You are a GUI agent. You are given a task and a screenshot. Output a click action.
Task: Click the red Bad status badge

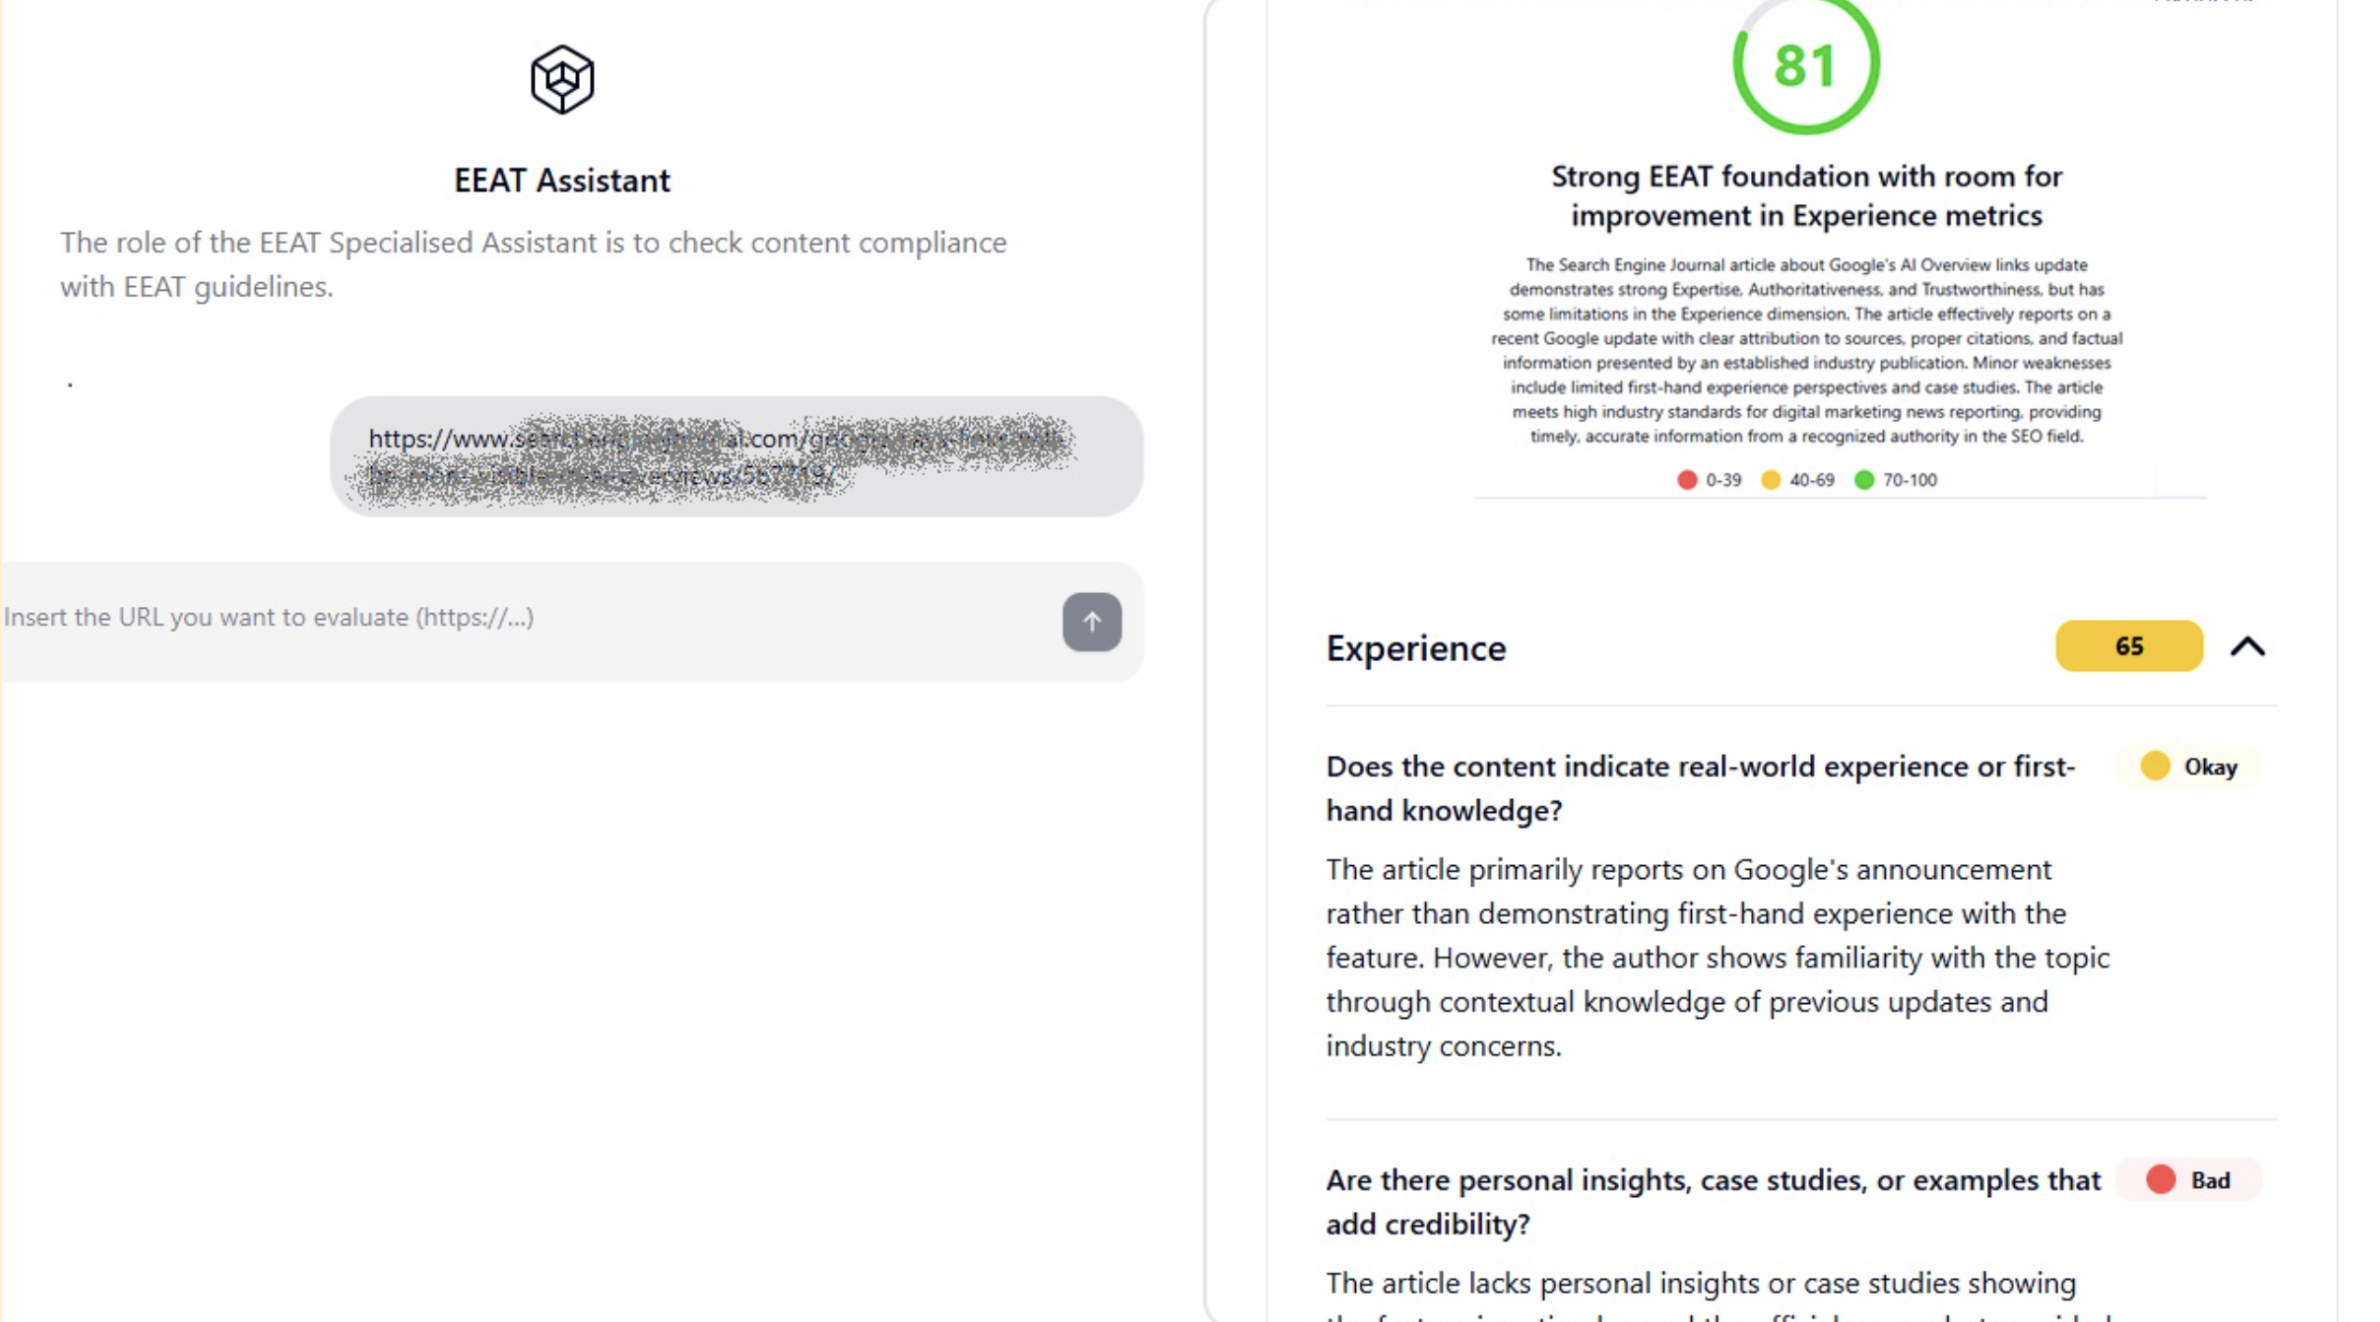(2189, 1181)
